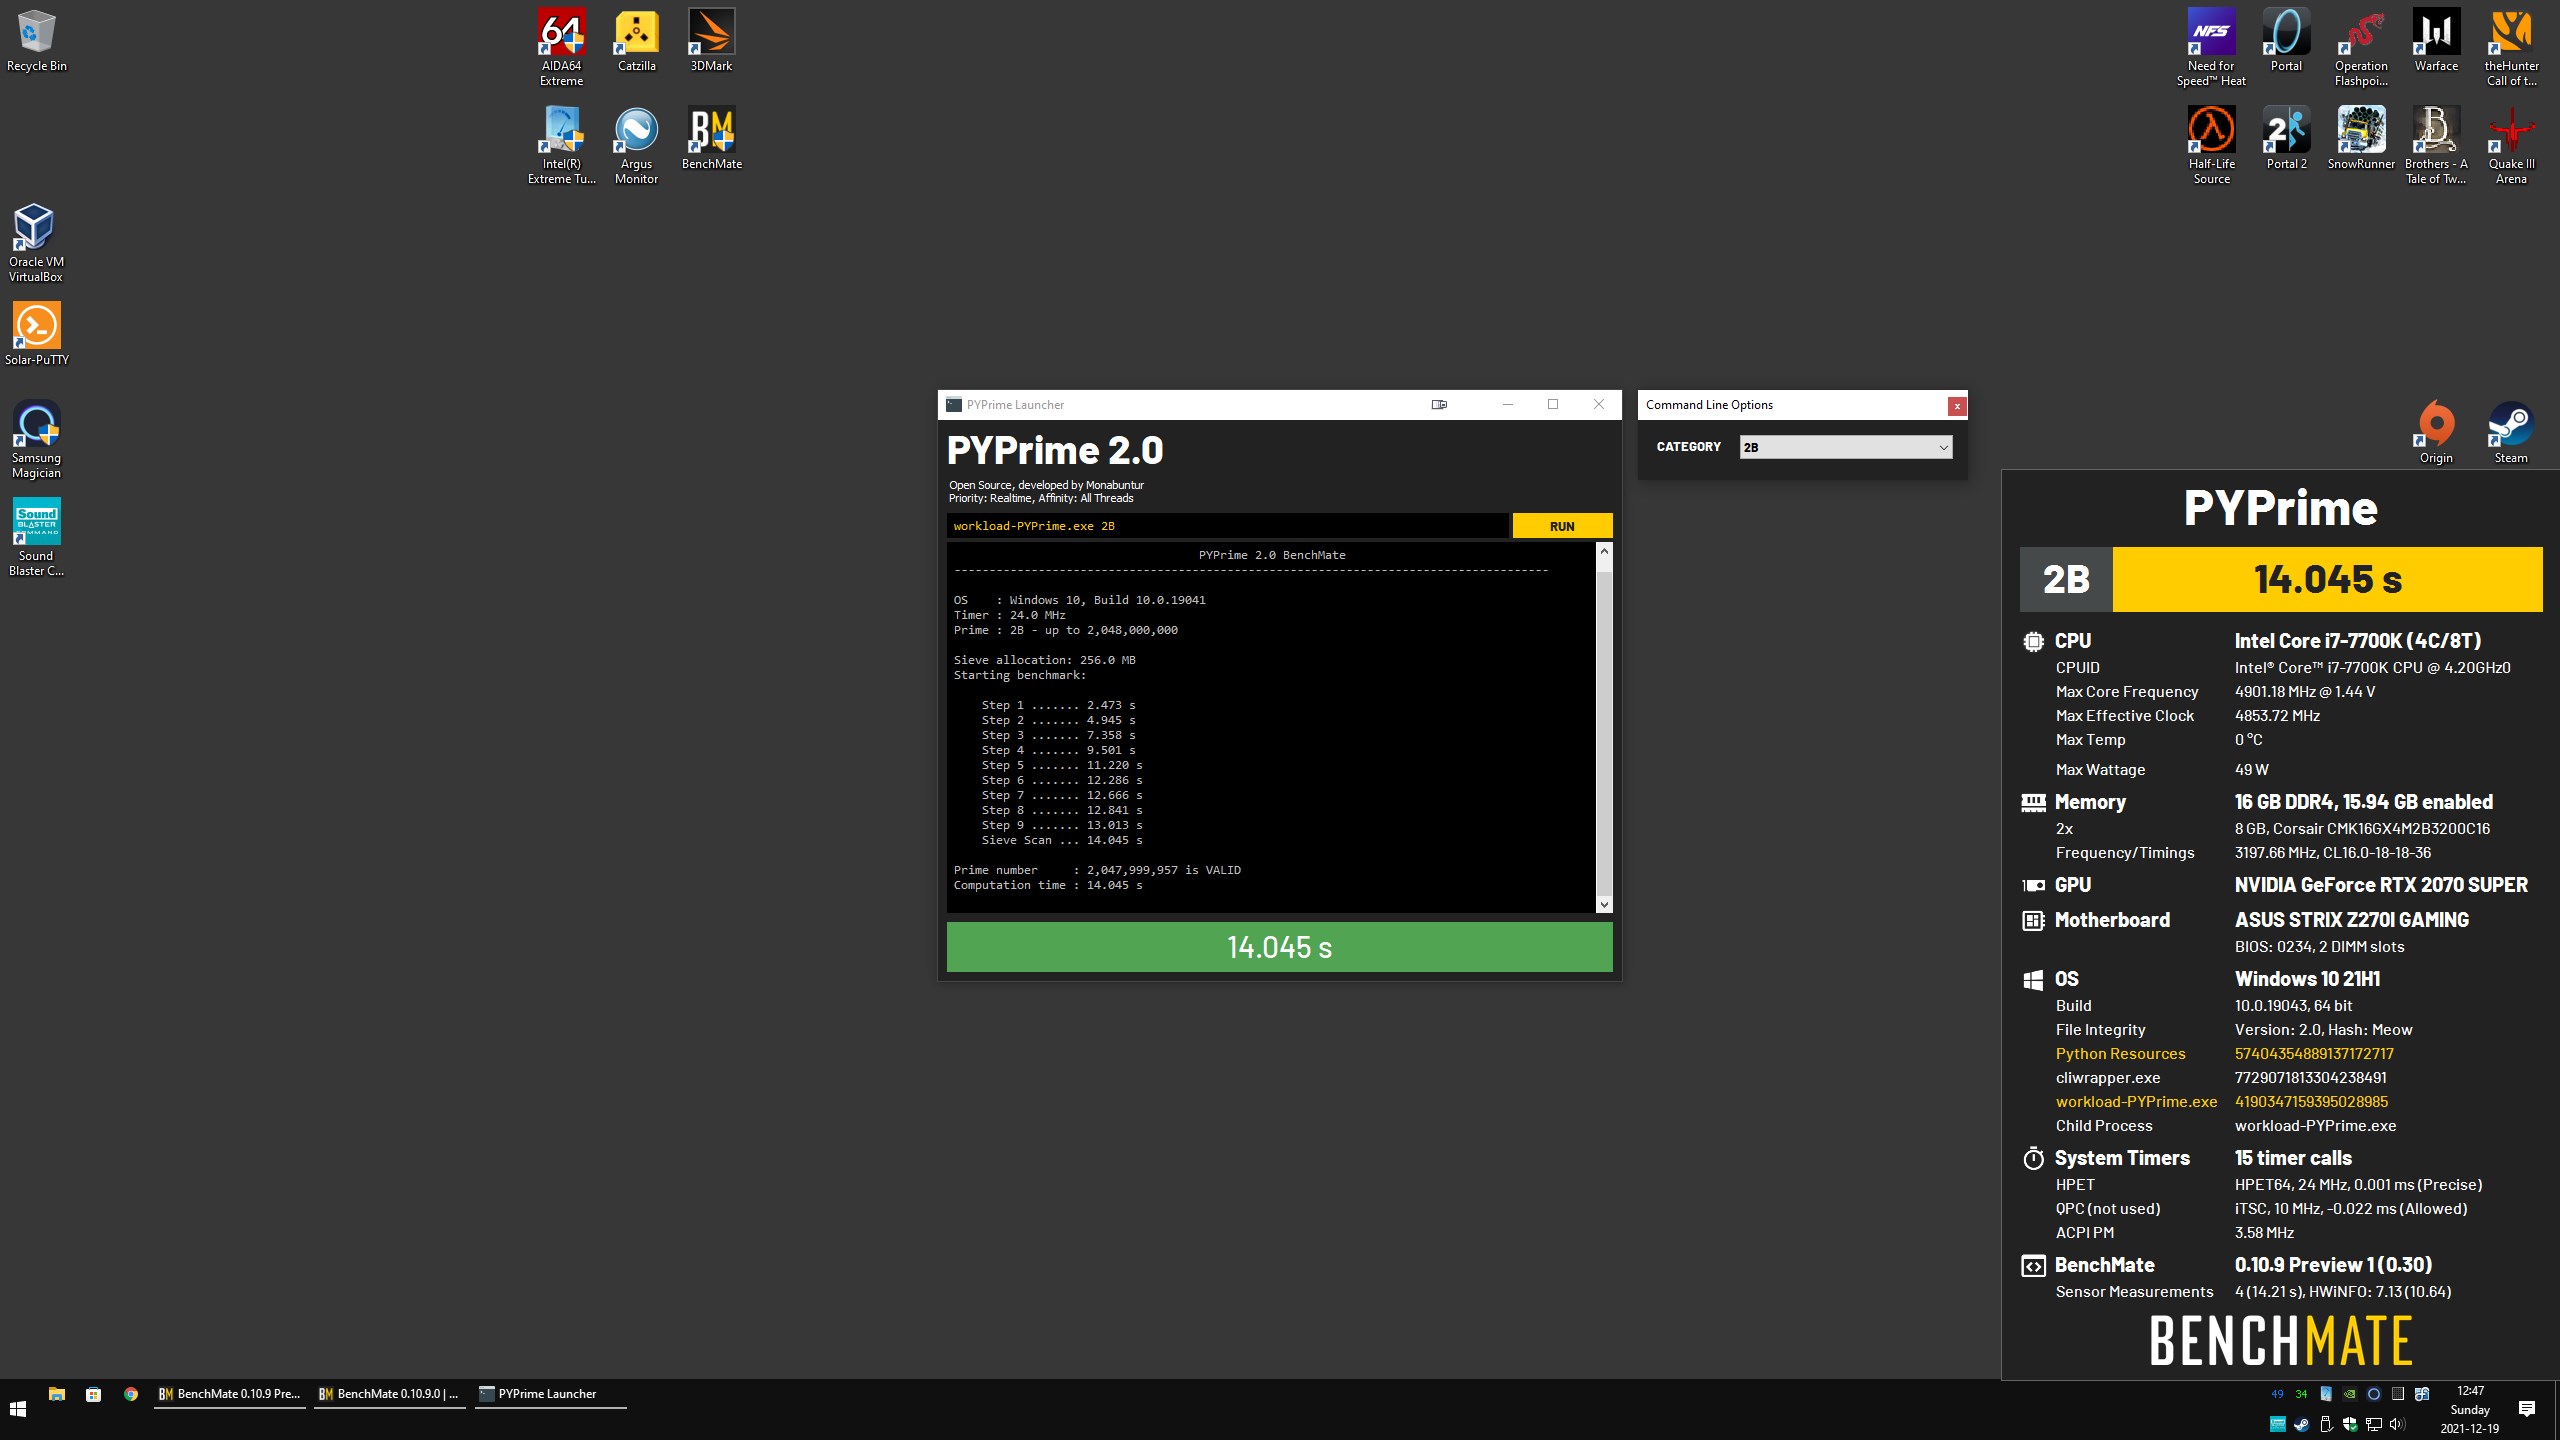The image size is (2560, 1440).
Task: Open the CATEGORY dropdown showing 2B
Action: 1845,447
